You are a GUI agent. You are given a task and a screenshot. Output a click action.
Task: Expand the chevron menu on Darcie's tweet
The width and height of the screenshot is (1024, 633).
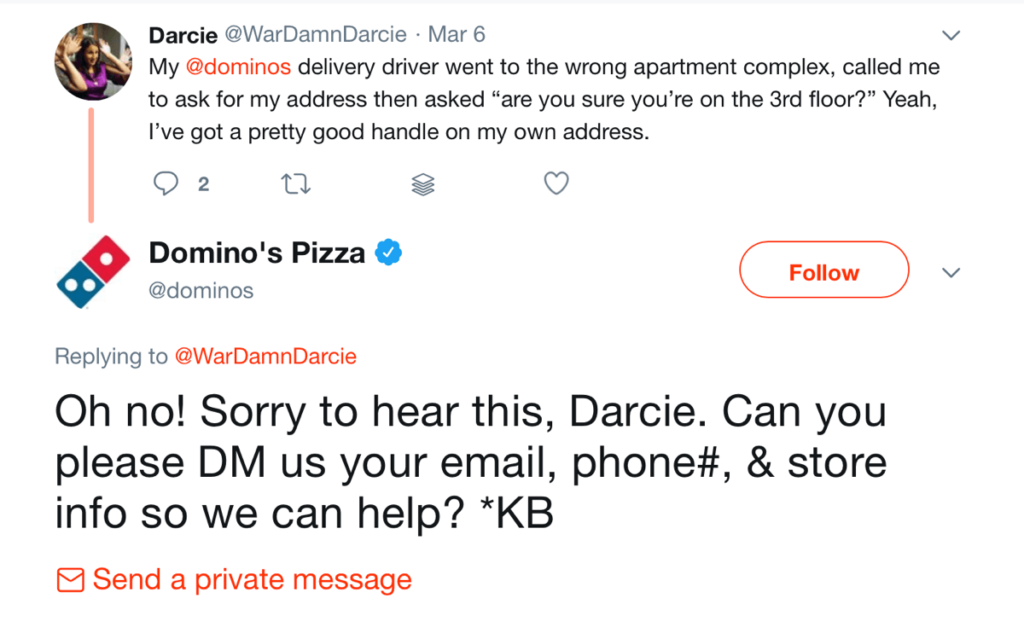click(952, 35)
